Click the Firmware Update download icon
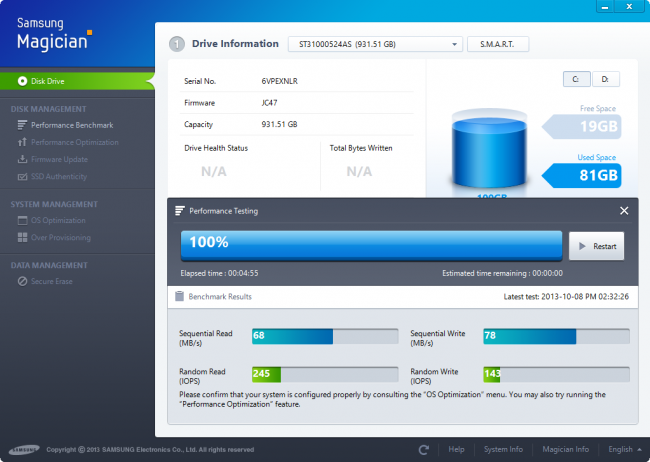 pyautogui.click(x=22, y=159)
